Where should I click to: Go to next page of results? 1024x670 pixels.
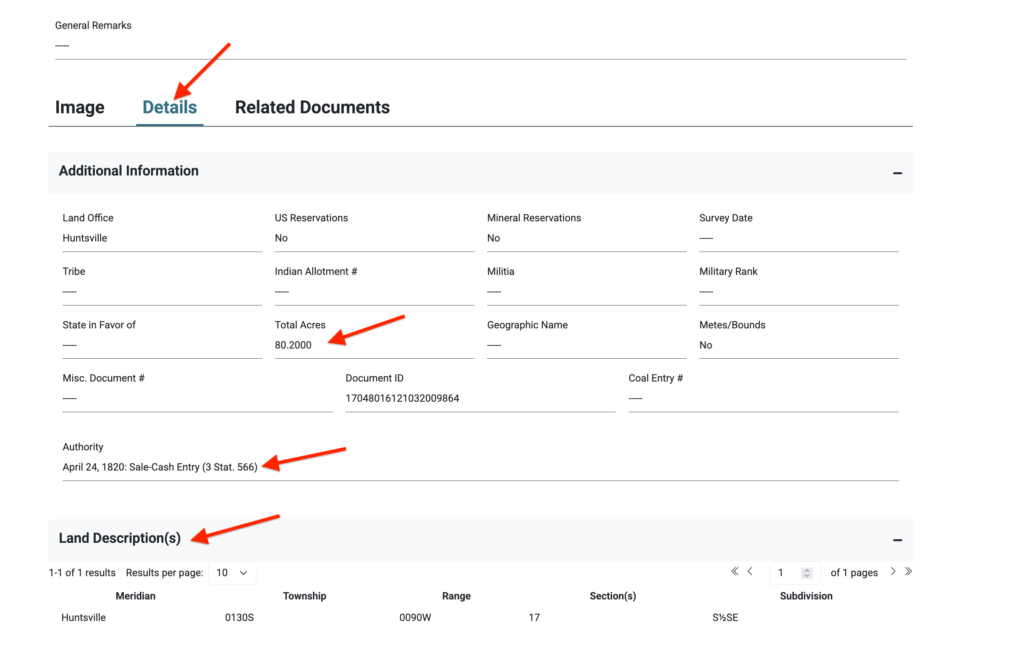point(893,571)
